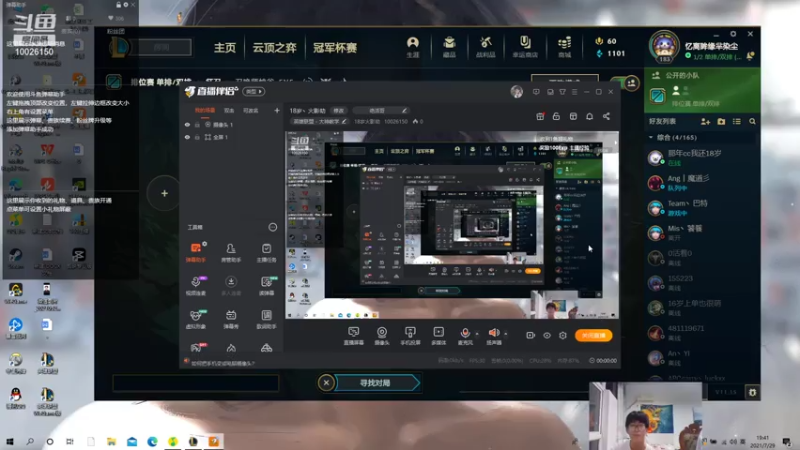The width and height of the screenshot is (800, 450).
Task: Click 寻找对局 find match button
Action: pyautogui.click(x=378, y=383)
